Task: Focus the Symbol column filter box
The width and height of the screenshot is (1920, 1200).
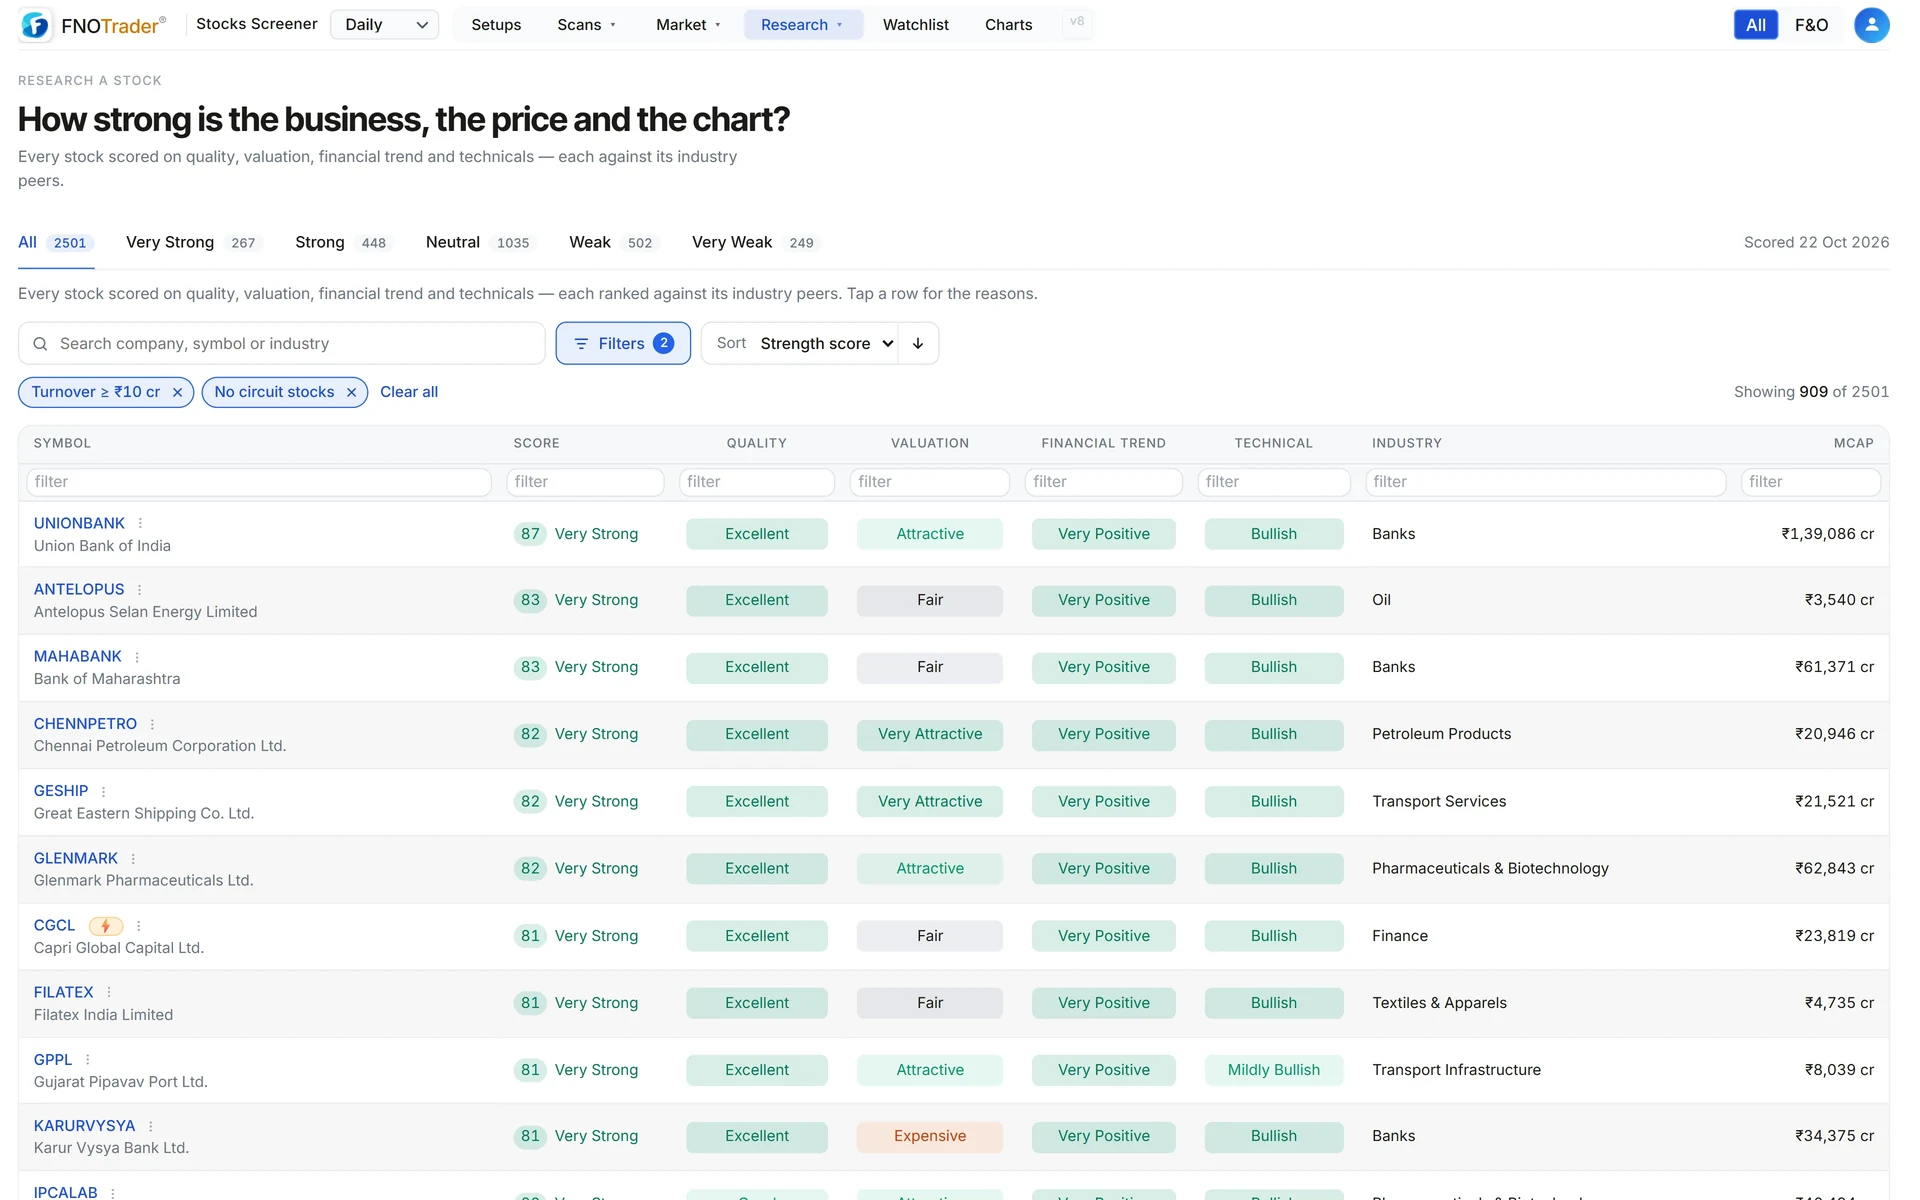Action: point(259,482)
